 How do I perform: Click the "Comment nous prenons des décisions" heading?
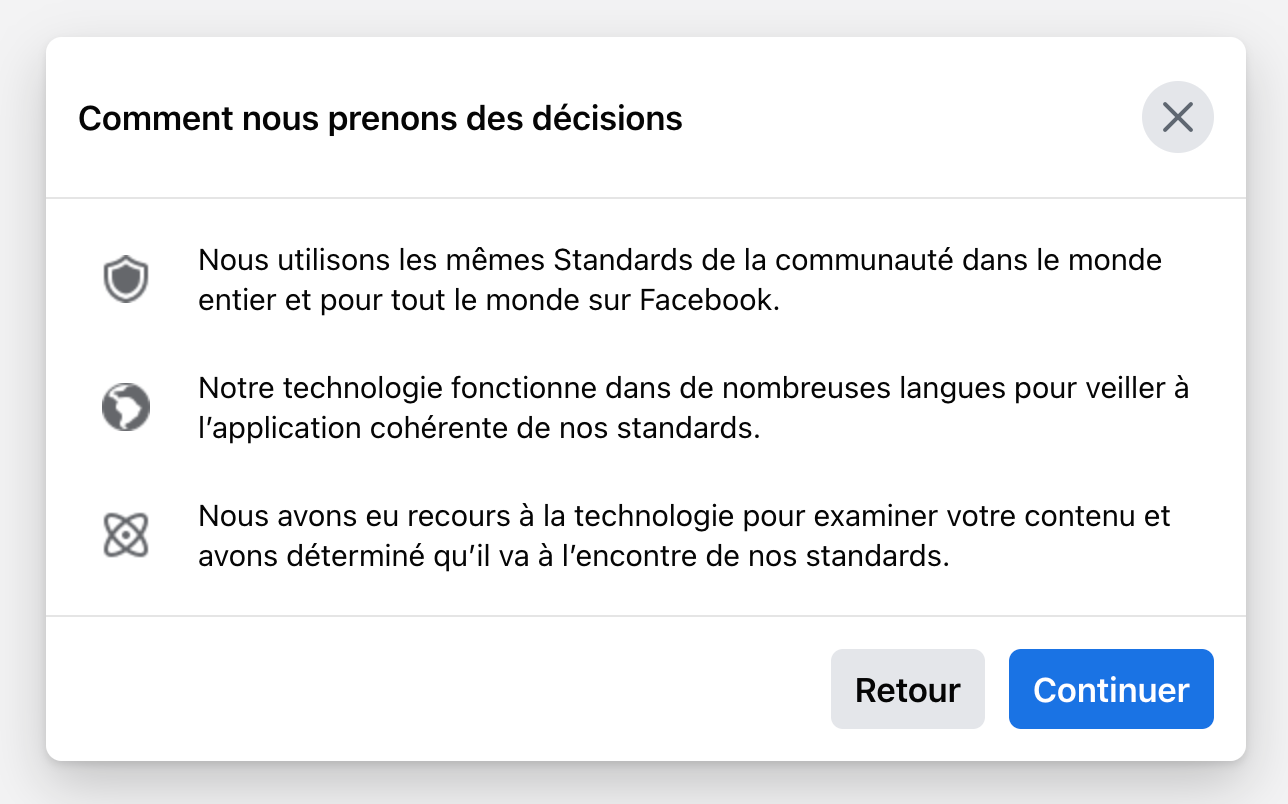coord(380,119)
